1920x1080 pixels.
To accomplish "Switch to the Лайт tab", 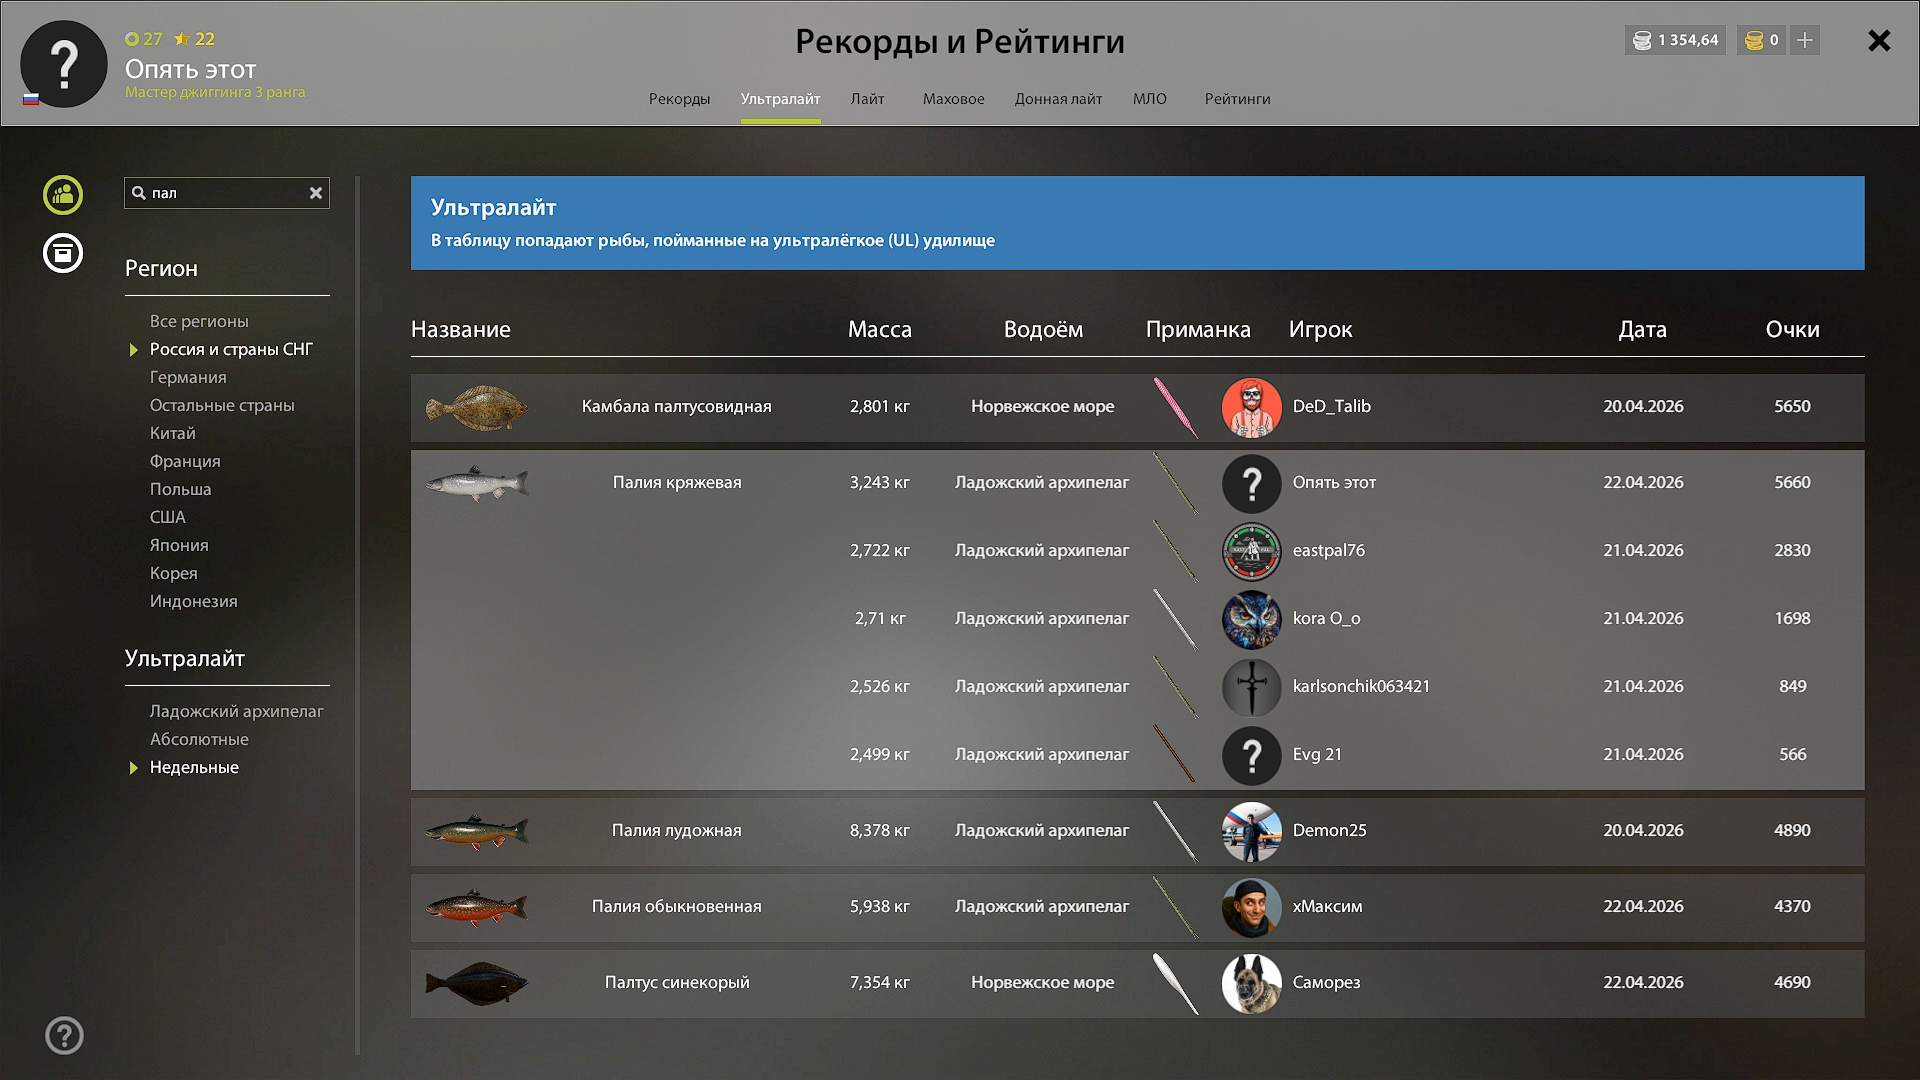I will [867, 99].
